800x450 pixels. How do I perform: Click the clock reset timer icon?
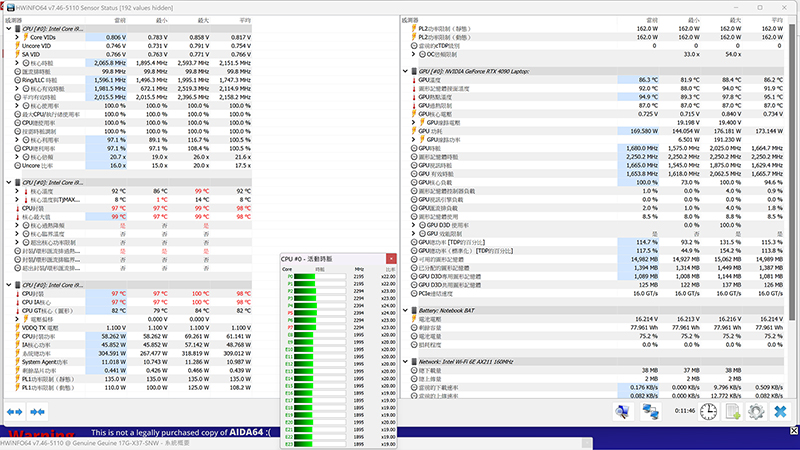coord(708,412)
